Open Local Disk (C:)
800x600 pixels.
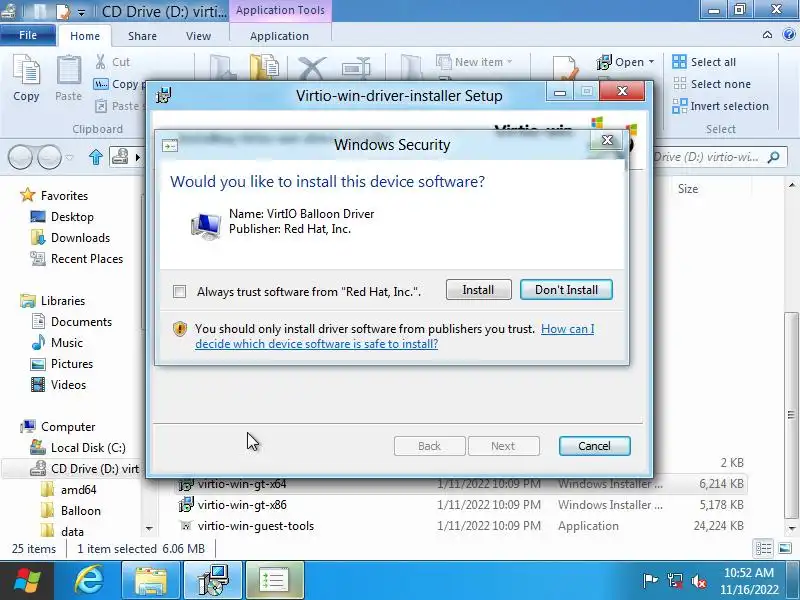[78, 447]
